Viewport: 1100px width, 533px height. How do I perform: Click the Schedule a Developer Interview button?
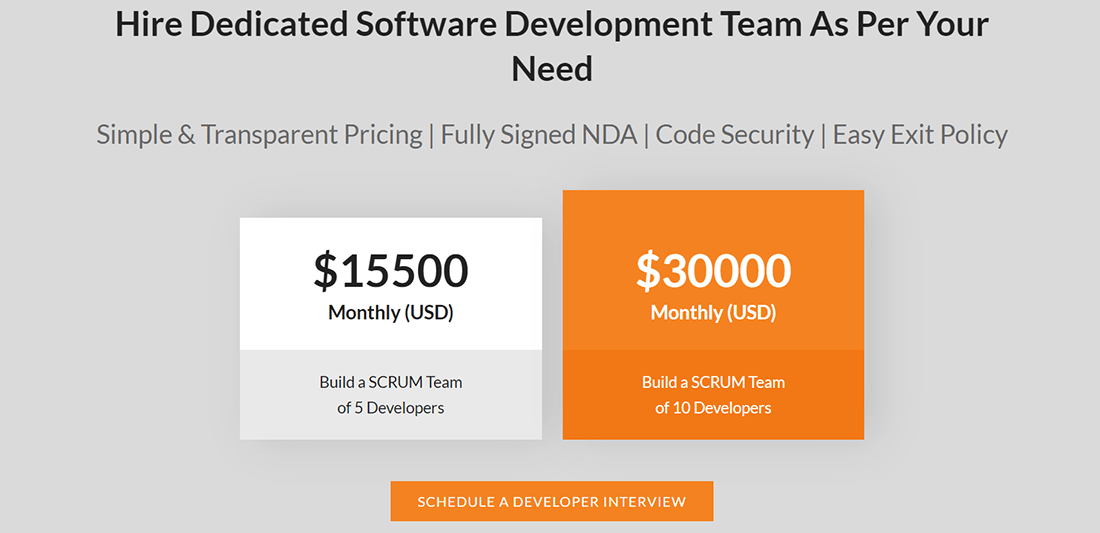tap(551, 501)
